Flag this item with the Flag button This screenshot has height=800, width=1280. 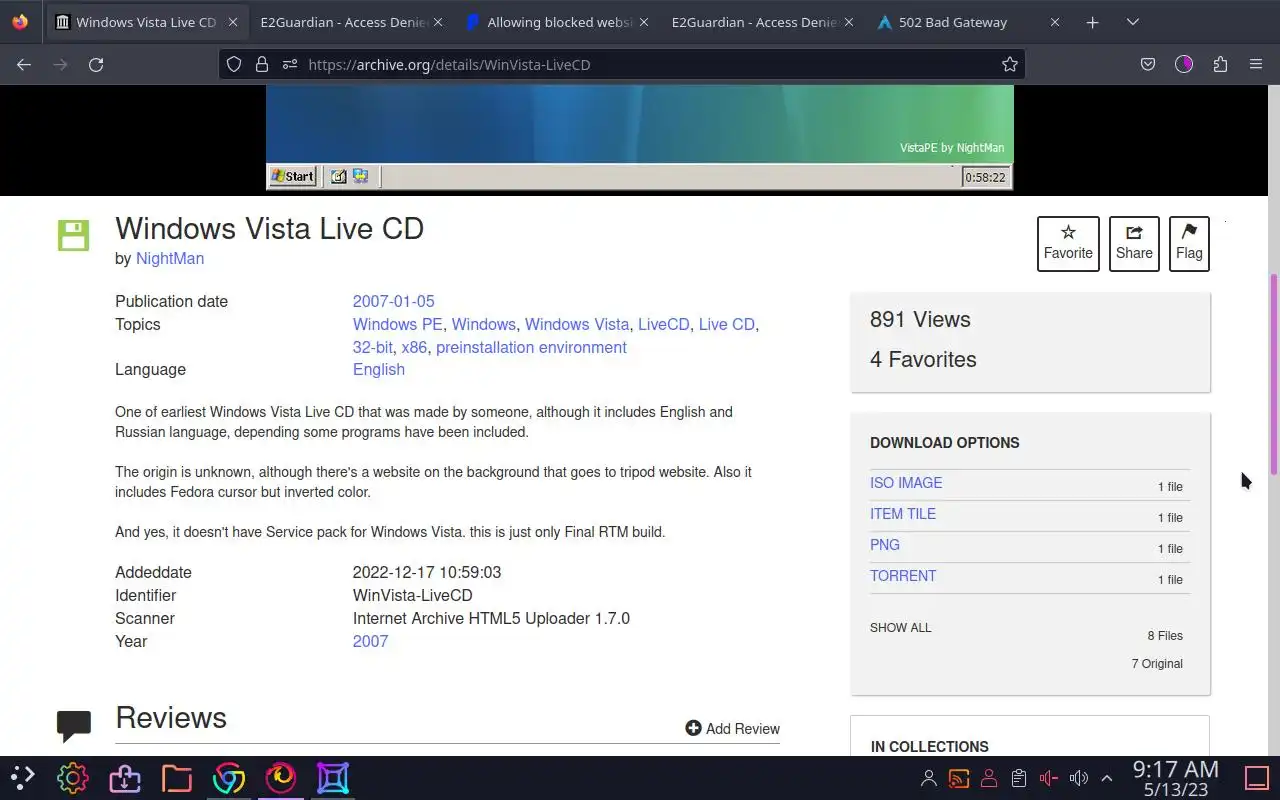pos(1189,244)
